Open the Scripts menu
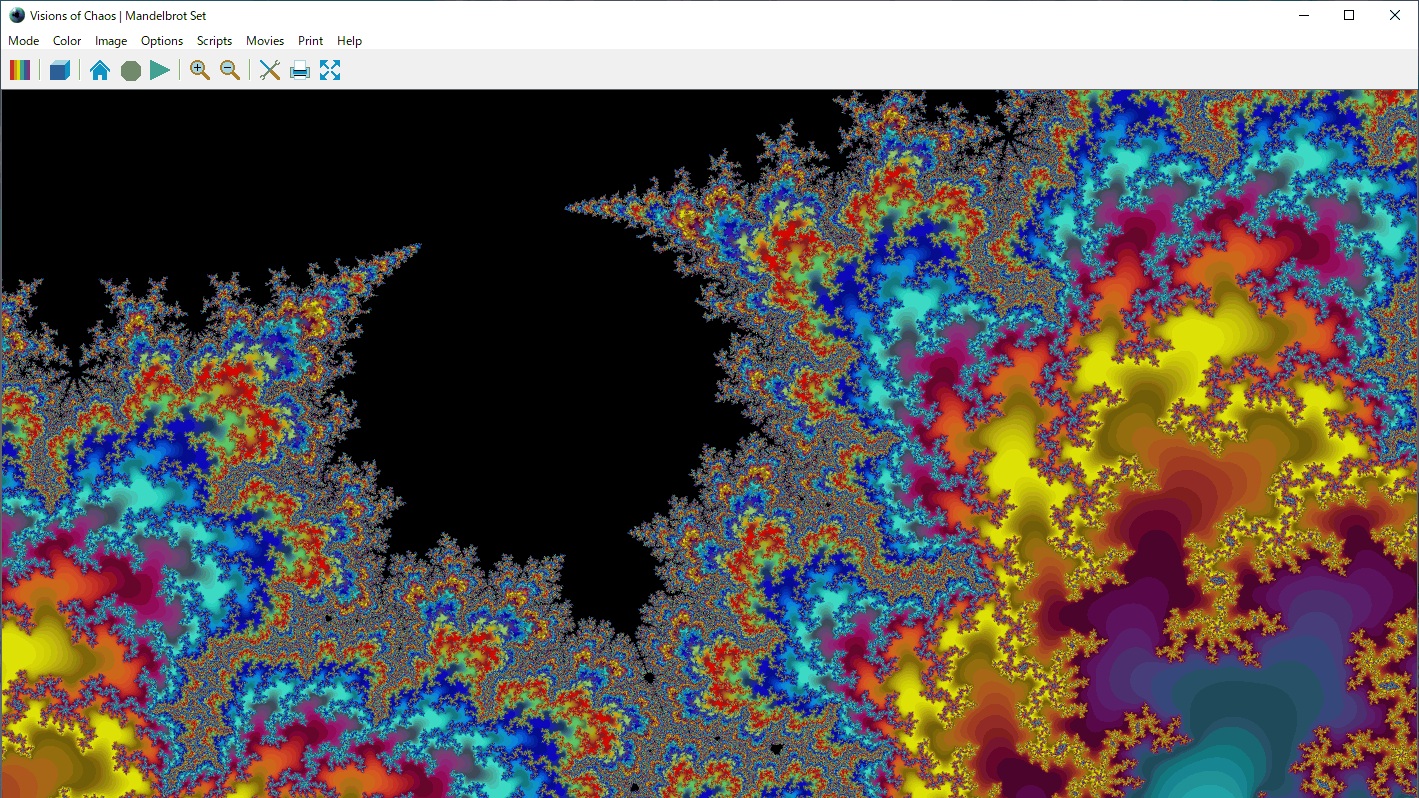The width and height of the screenshot is (1419, 798). 214,41
